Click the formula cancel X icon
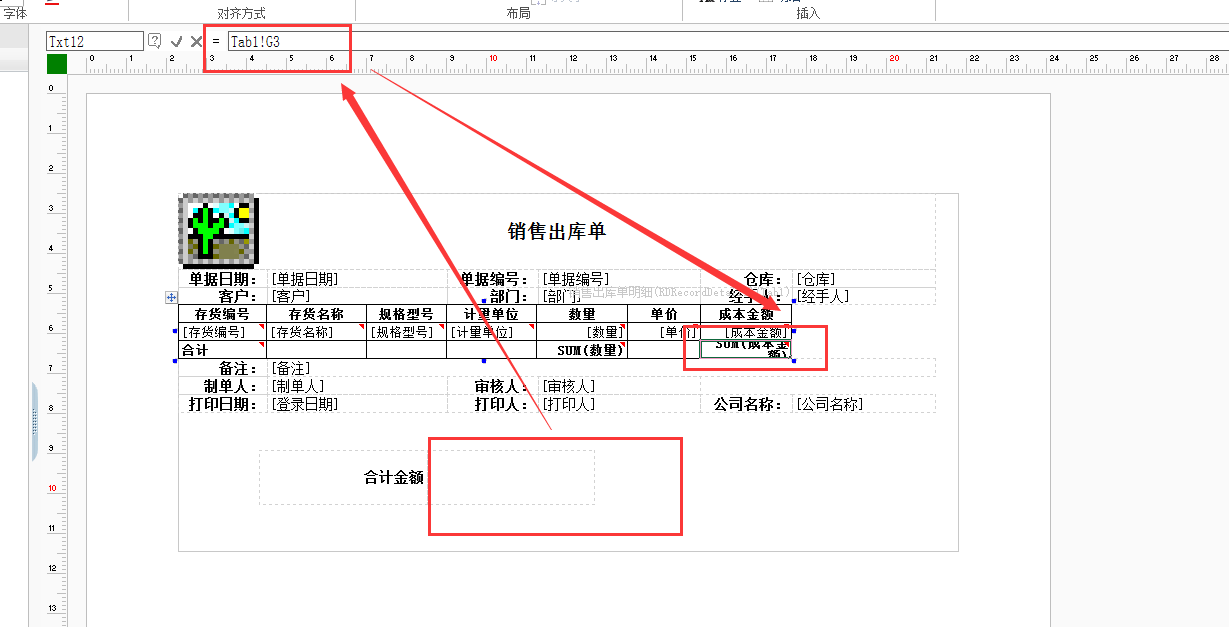This screenshot has width=1229, height=627. (196, 41)
